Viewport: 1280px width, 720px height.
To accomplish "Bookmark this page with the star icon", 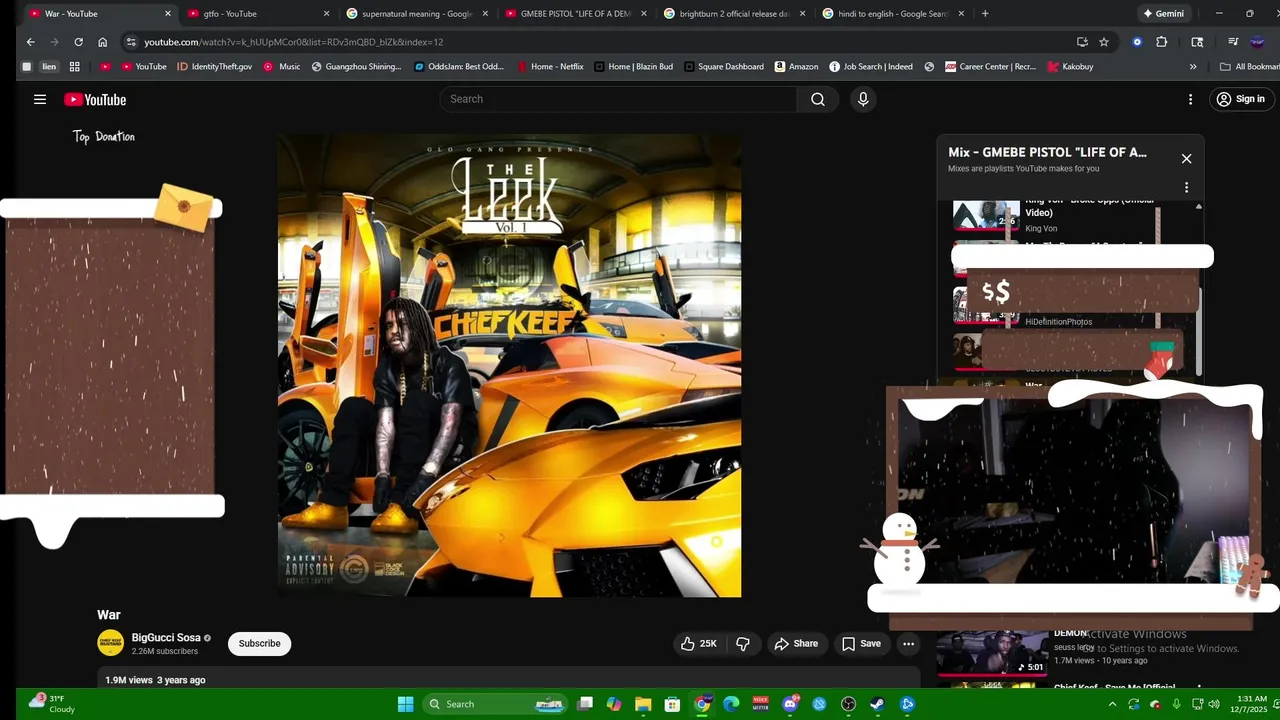I will (1104, 42).
